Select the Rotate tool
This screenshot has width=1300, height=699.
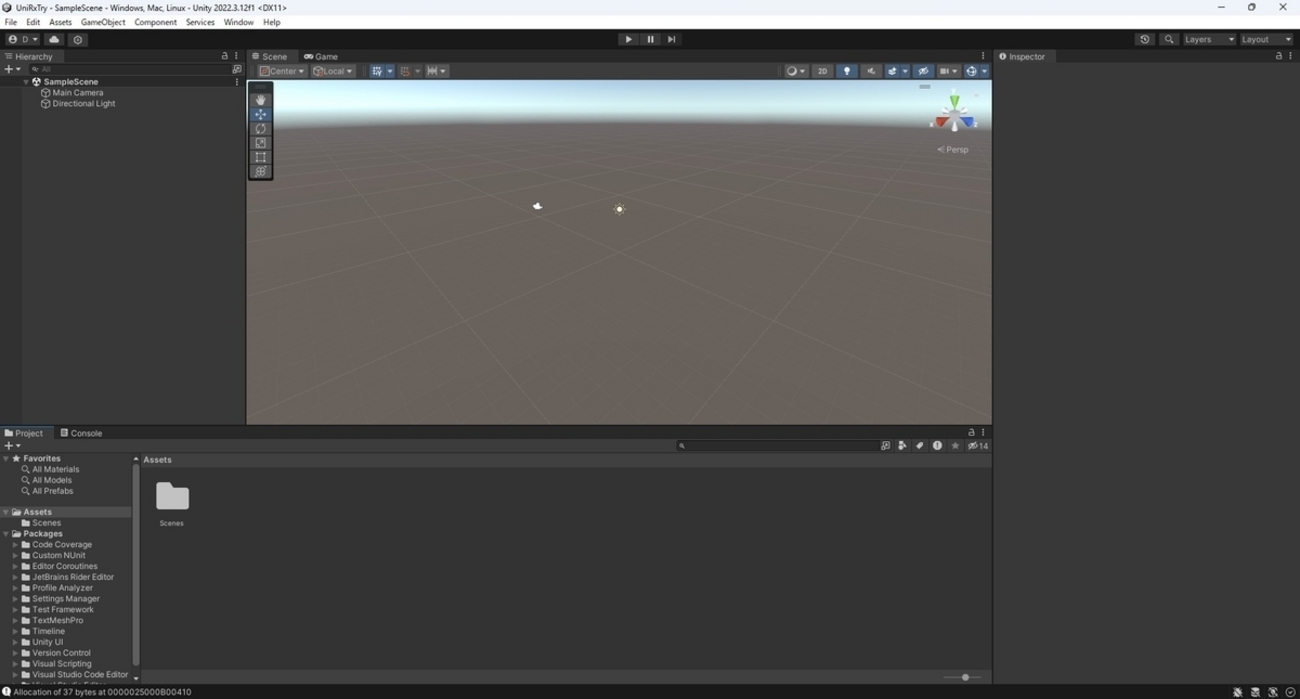tap(260, 128)
